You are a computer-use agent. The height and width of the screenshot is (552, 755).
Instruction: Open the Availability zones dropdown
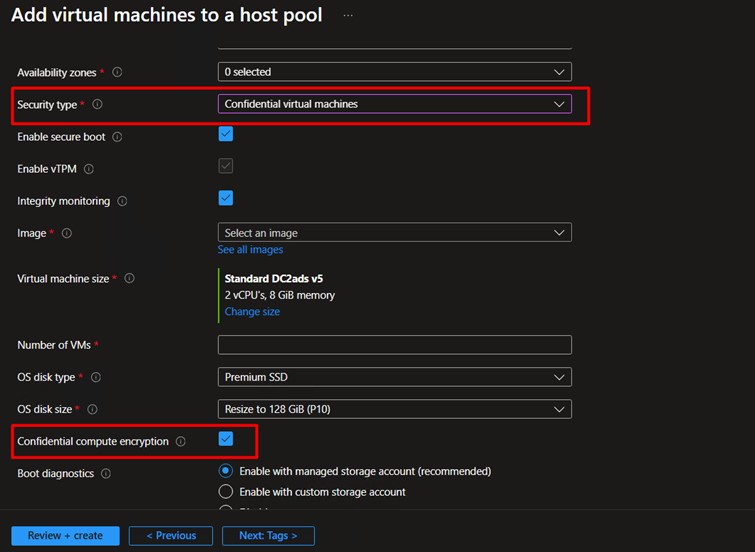pos(394,72)
